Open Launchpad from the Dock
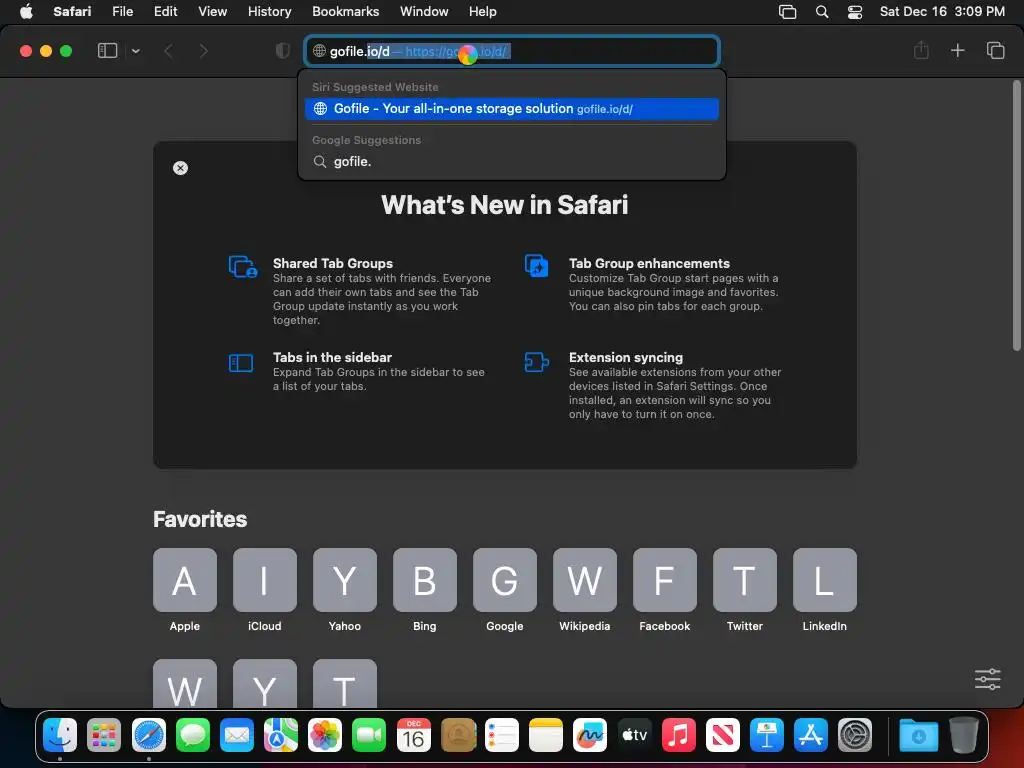1024x768 pixels. (x=104, y=735)
